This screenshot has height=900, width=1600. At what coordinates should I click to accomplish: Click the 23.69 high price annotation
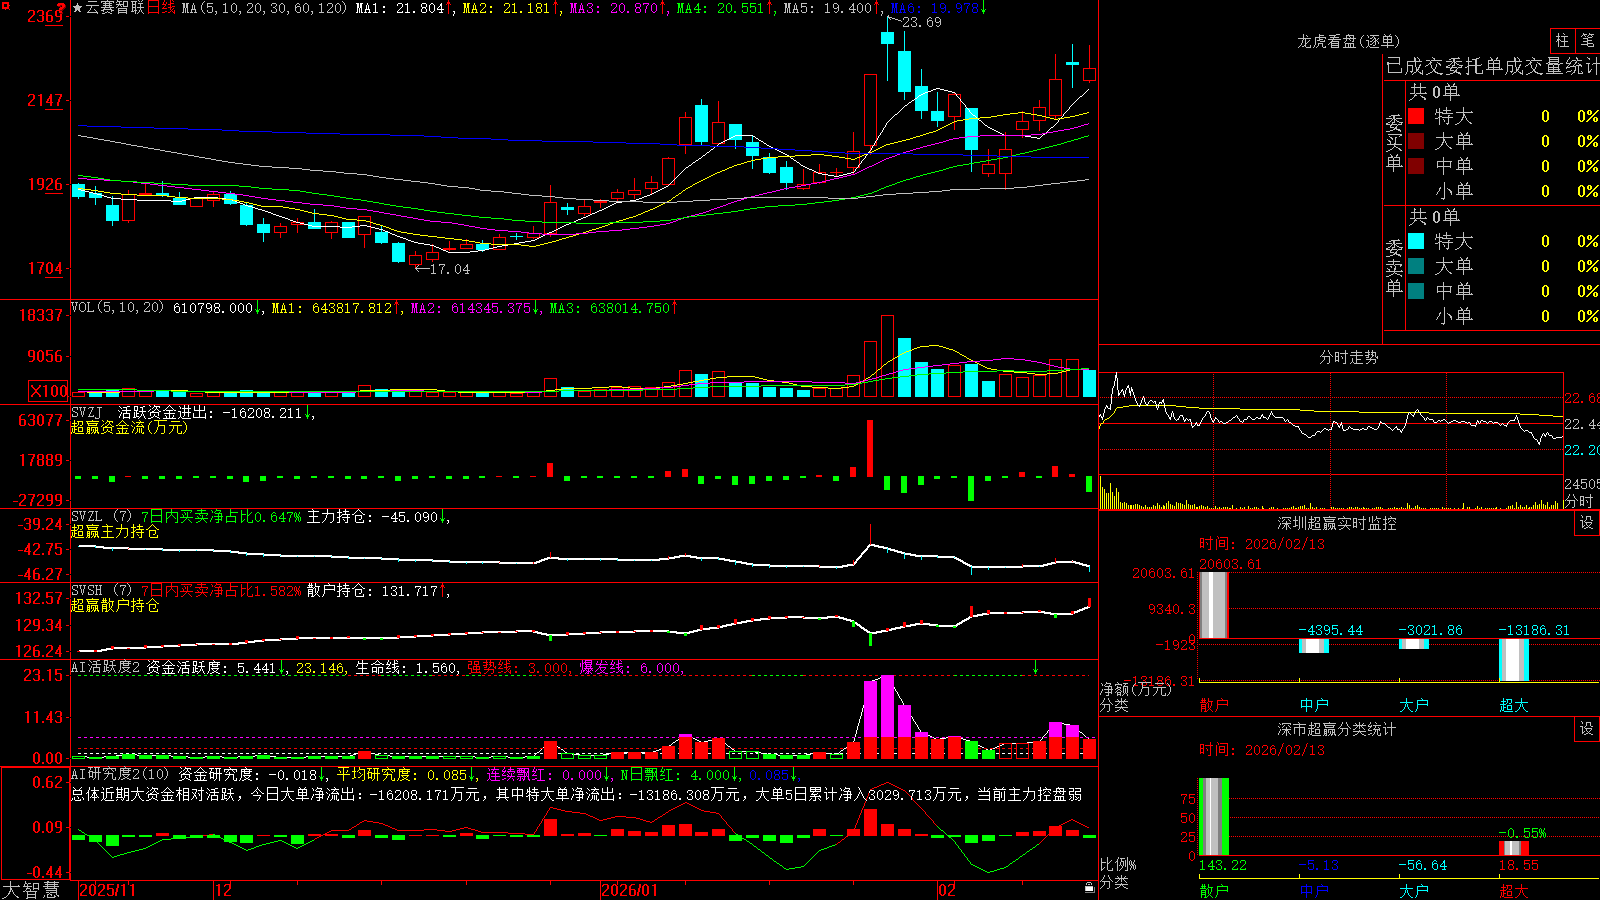[x=921, y=22]
